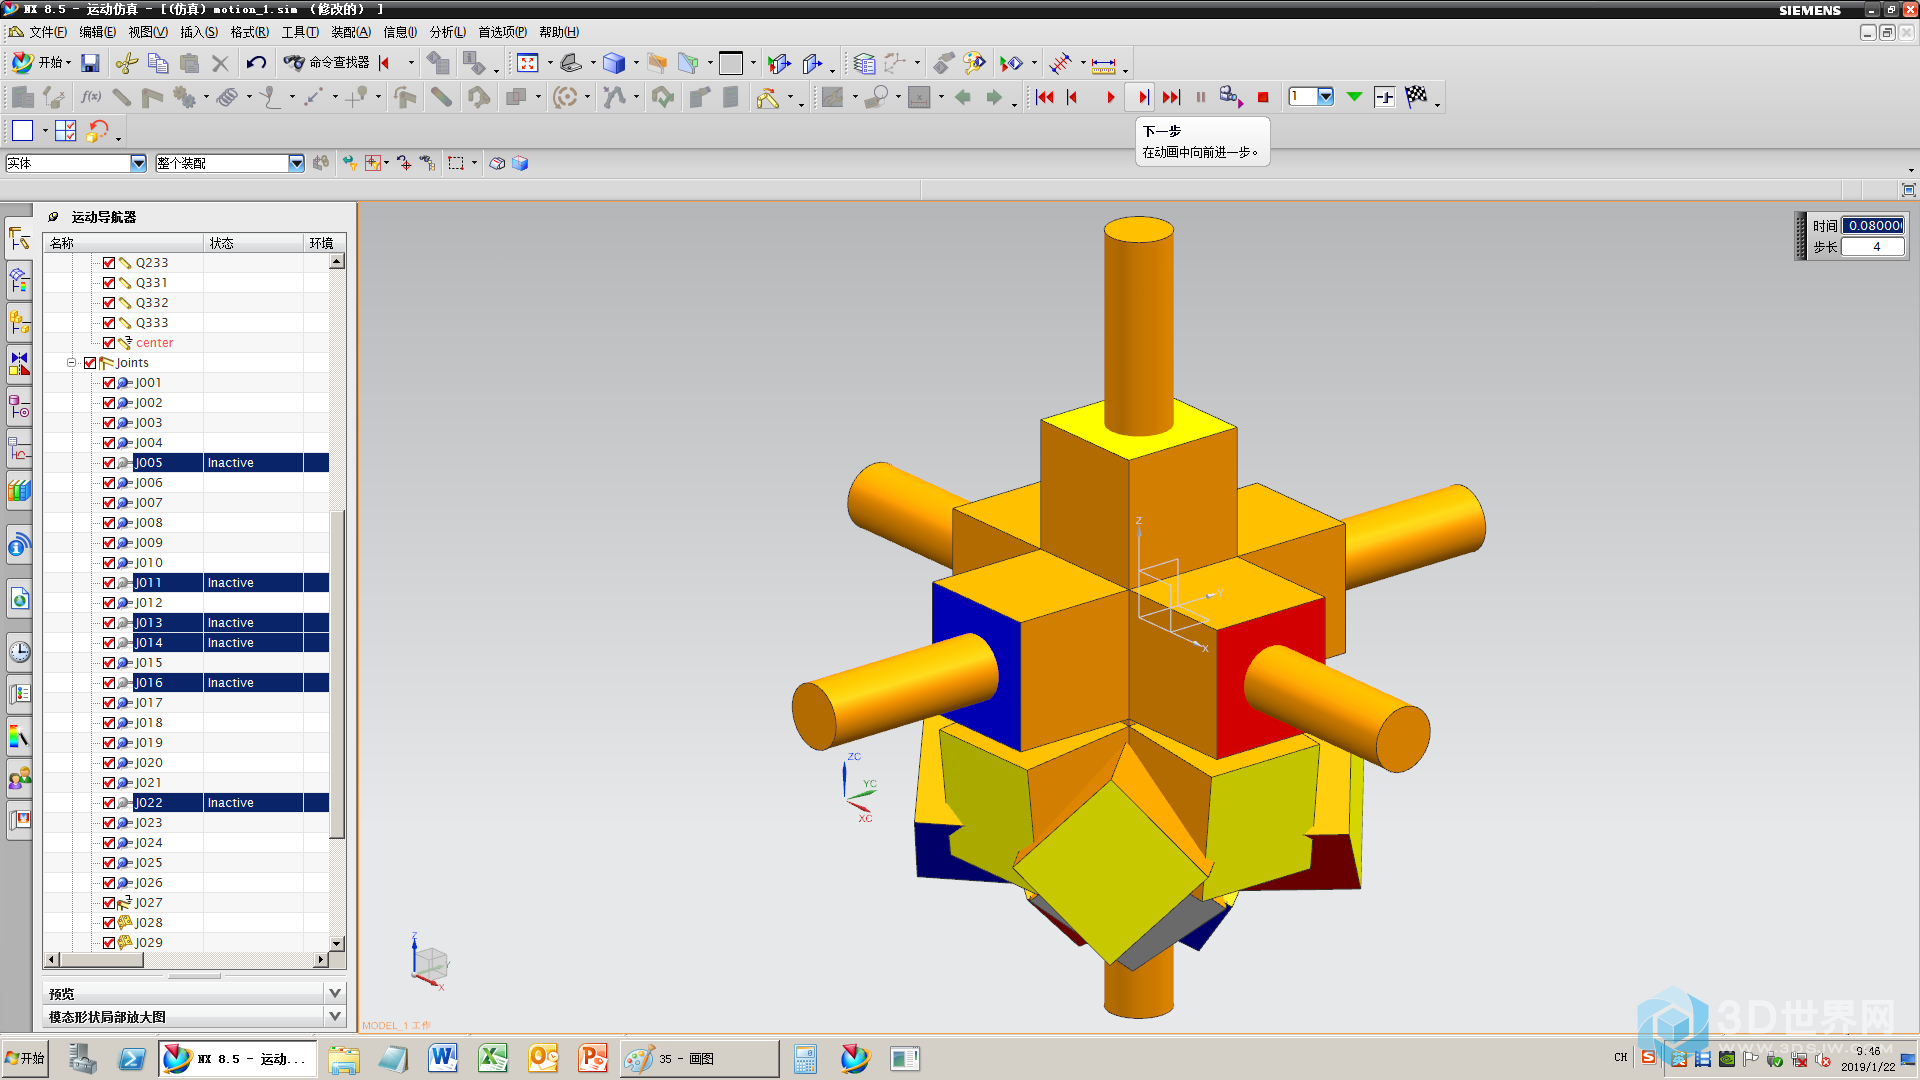Image resolution: width=1920 pixels, height=1080 pixels.
Task: Select the NX 8.5 taskbar button
Action: click(x=238, y=1059)
